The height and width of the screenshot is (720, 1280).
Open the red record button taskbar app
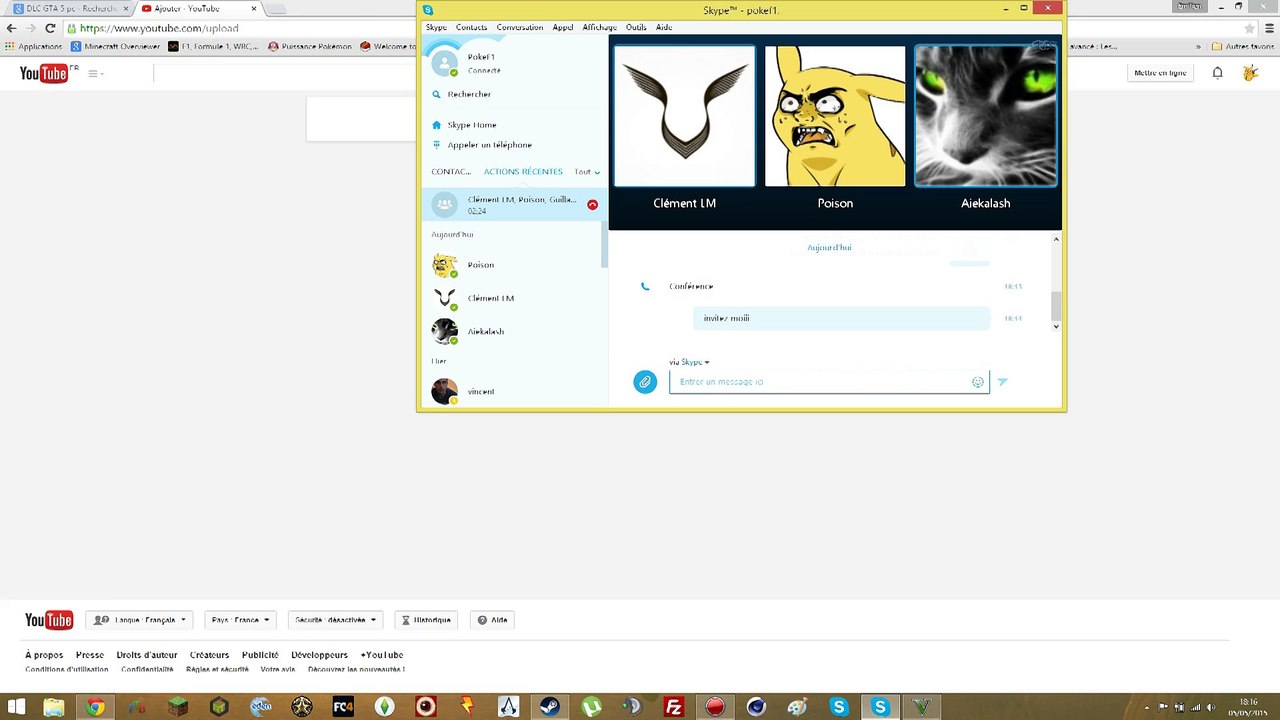715,707
